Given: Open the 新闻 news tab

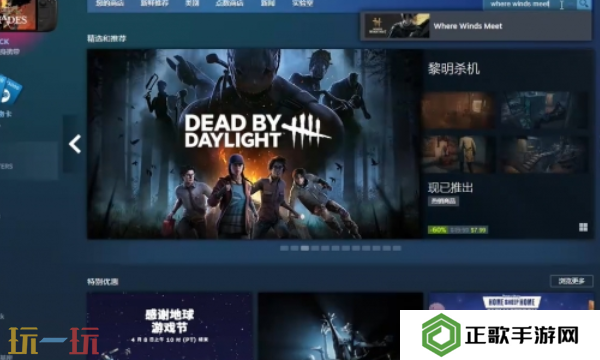Looking at the screenshot, I should coord(268,3).
